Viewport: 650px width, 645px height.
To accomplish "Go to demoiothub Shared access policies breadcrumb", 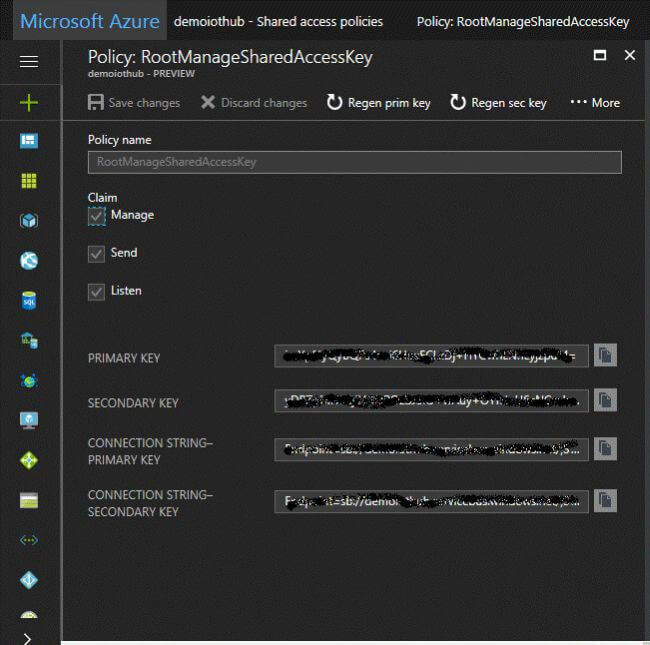I will (x=278, y=22).
